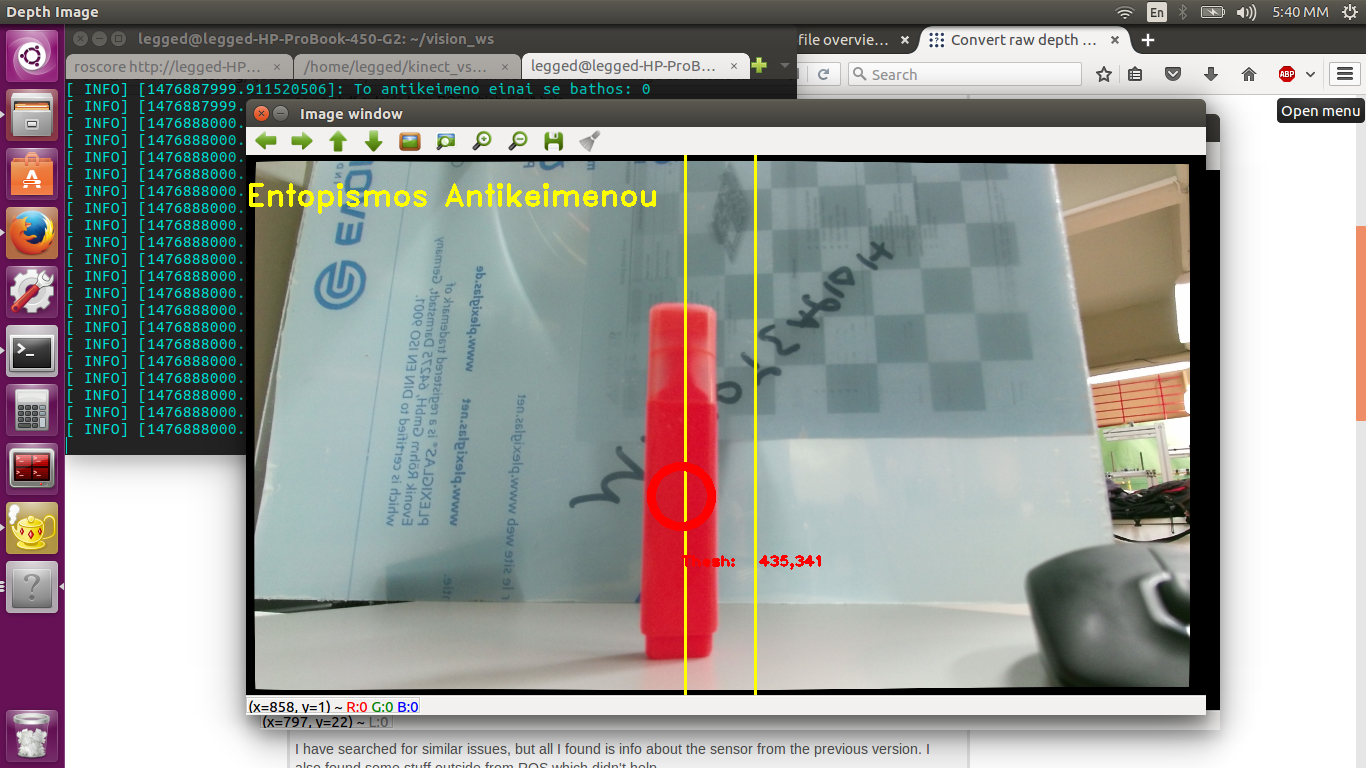Viewport: 1366px width, 768px height.
Task: Click the 5:40 MM clock
Action: click(1300, 12)
